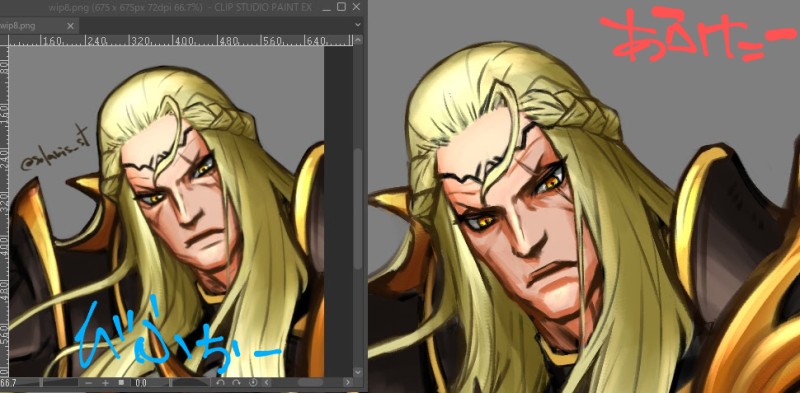Click the fit-to-screen square icon
800x393 pixels.
tap(121, 382)
